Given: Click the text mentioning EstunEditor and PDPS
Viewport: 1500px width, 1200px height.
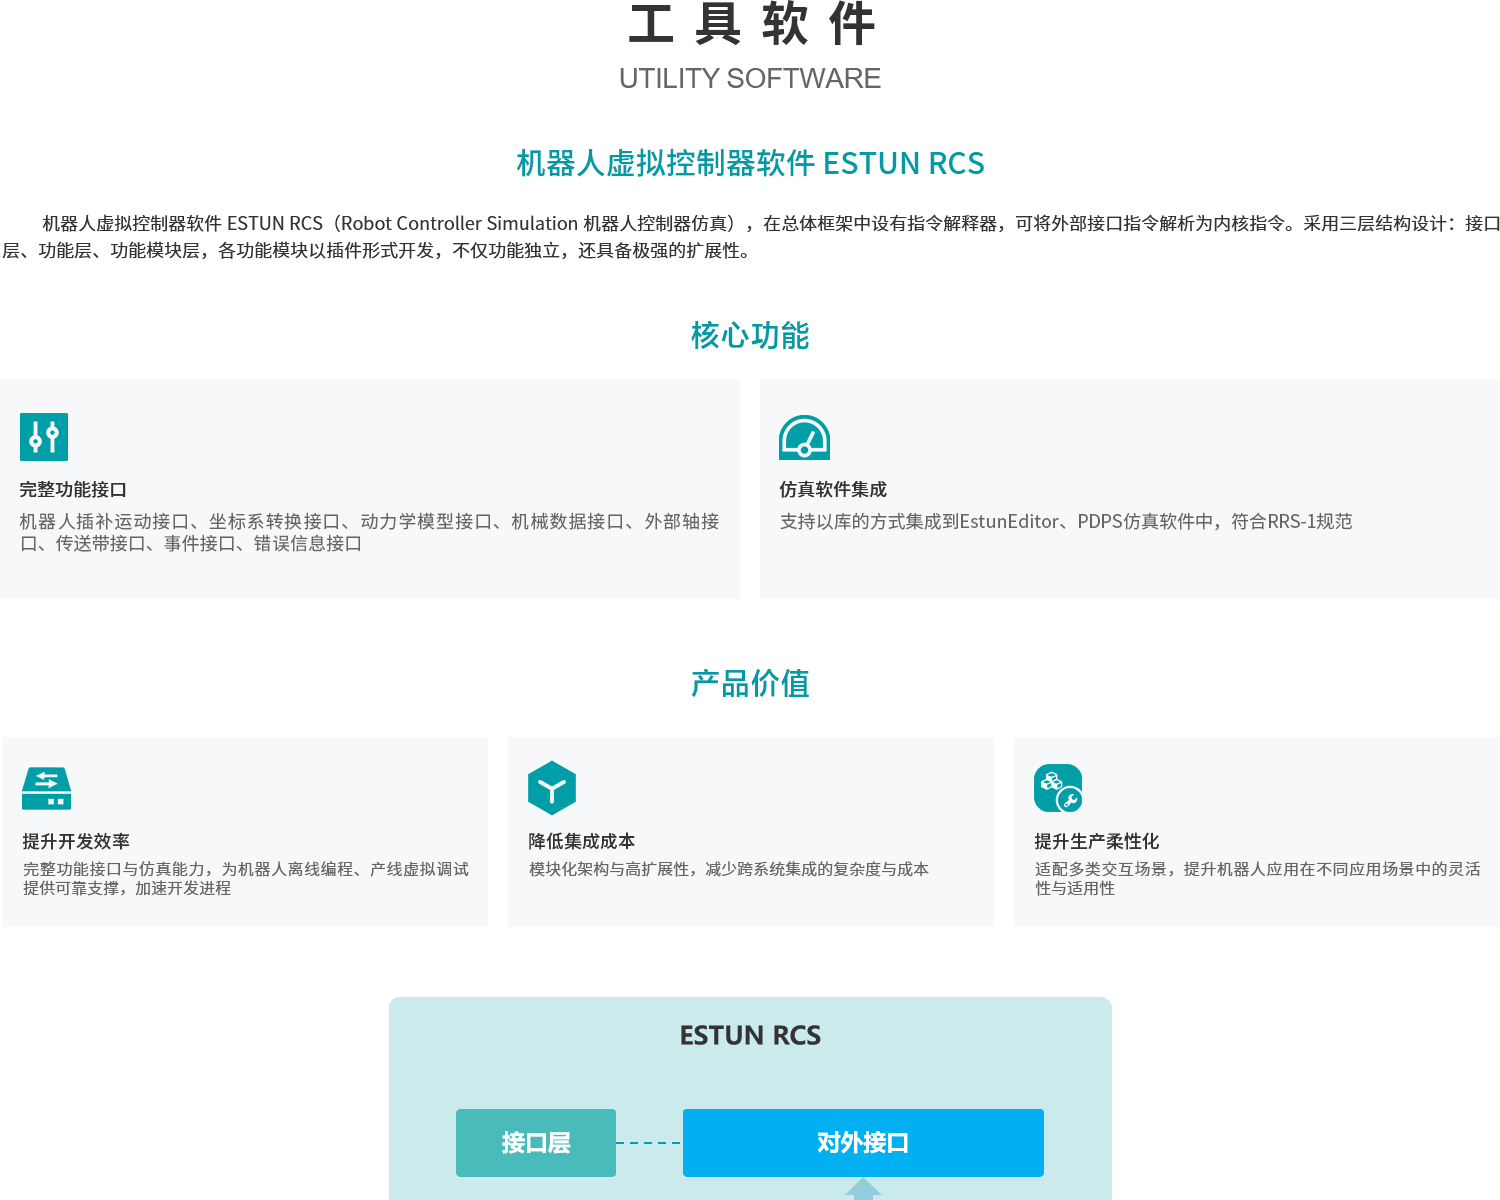Looking at the screenshot, I should 1066,522.
